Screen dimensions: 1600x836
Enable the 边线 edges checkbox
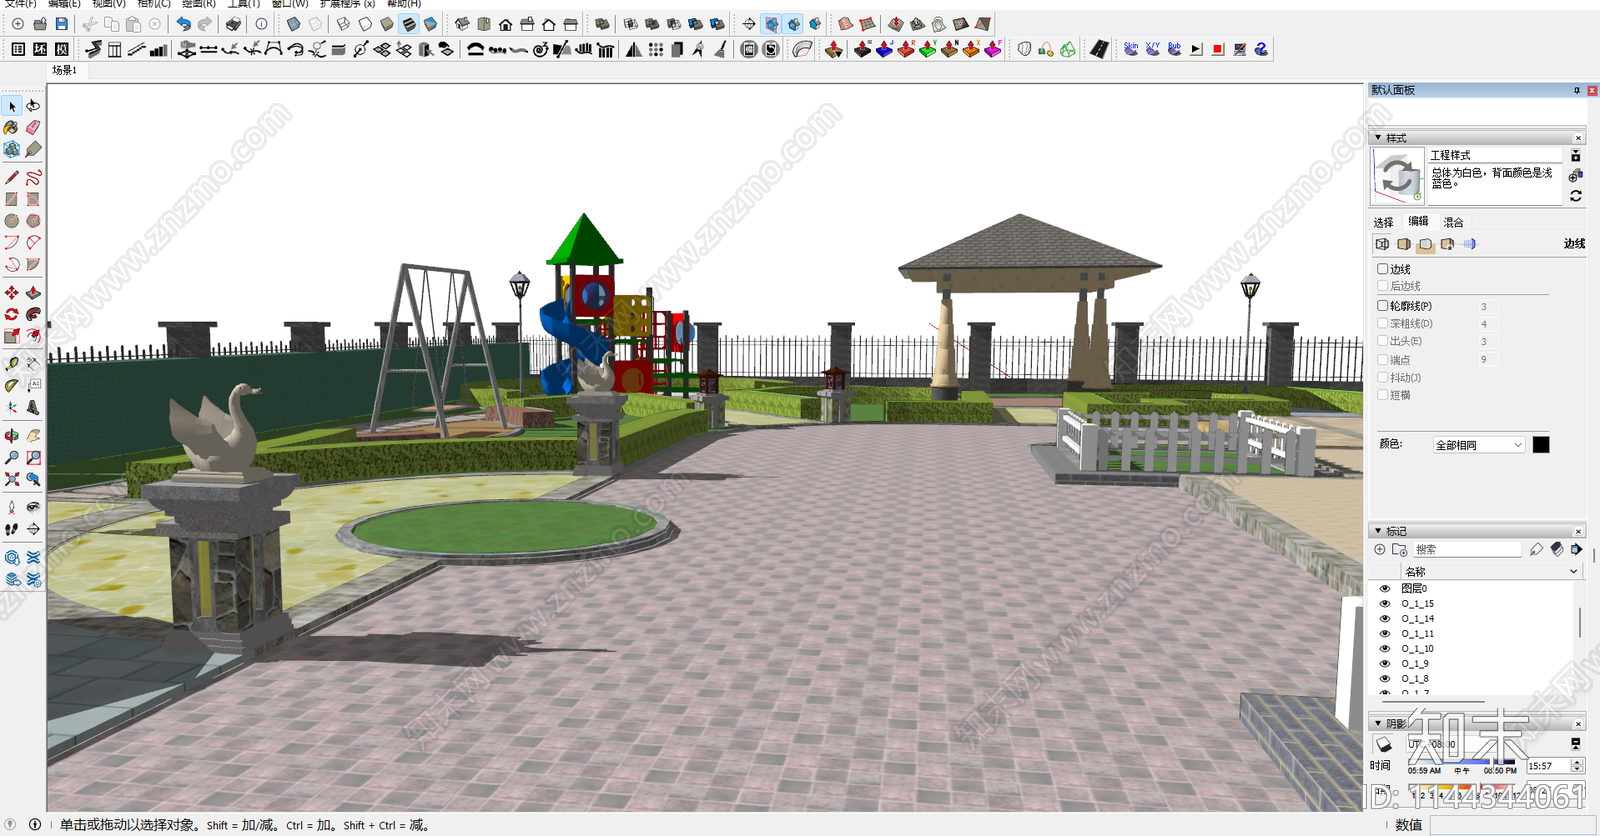[x=1383, y=269]
